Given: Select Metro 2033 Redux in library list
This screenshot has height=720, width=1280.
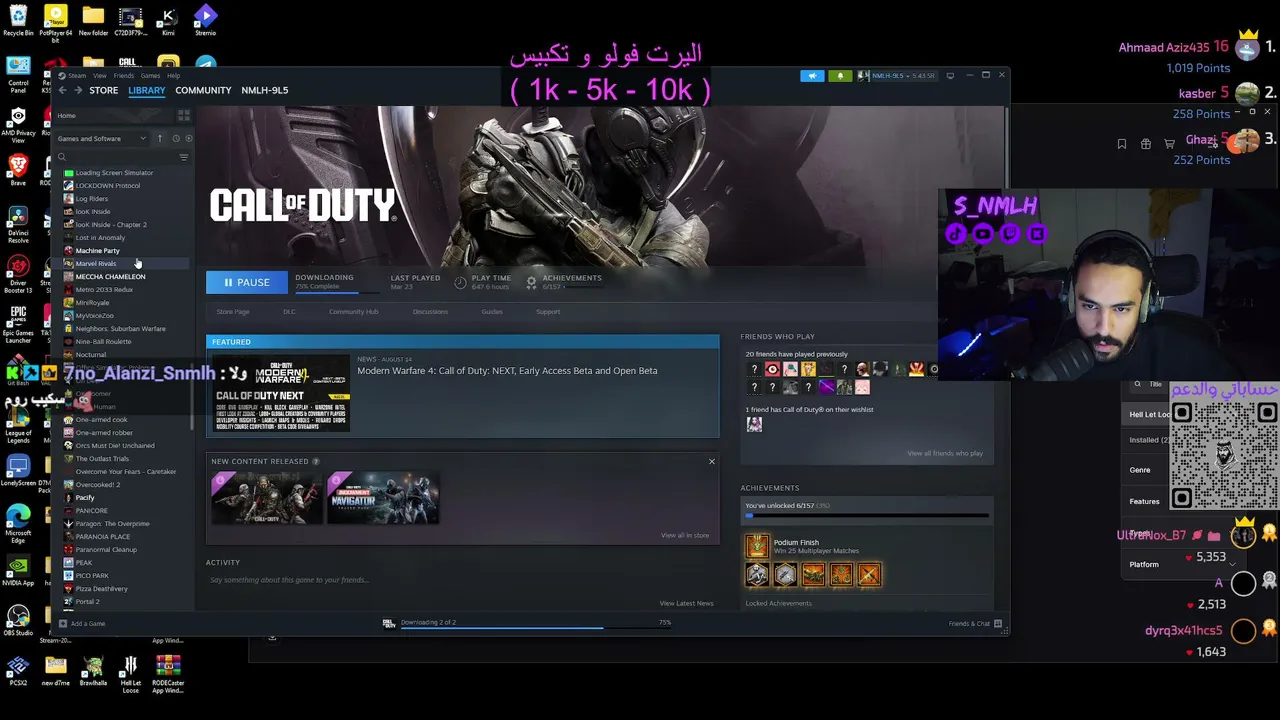Looking at the screenshot, I should click(x=104, y=289).
